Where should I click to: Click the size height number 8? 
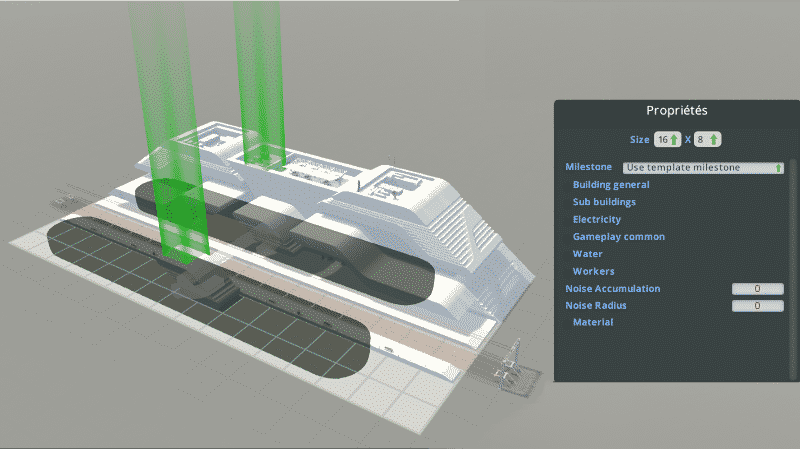702,139
